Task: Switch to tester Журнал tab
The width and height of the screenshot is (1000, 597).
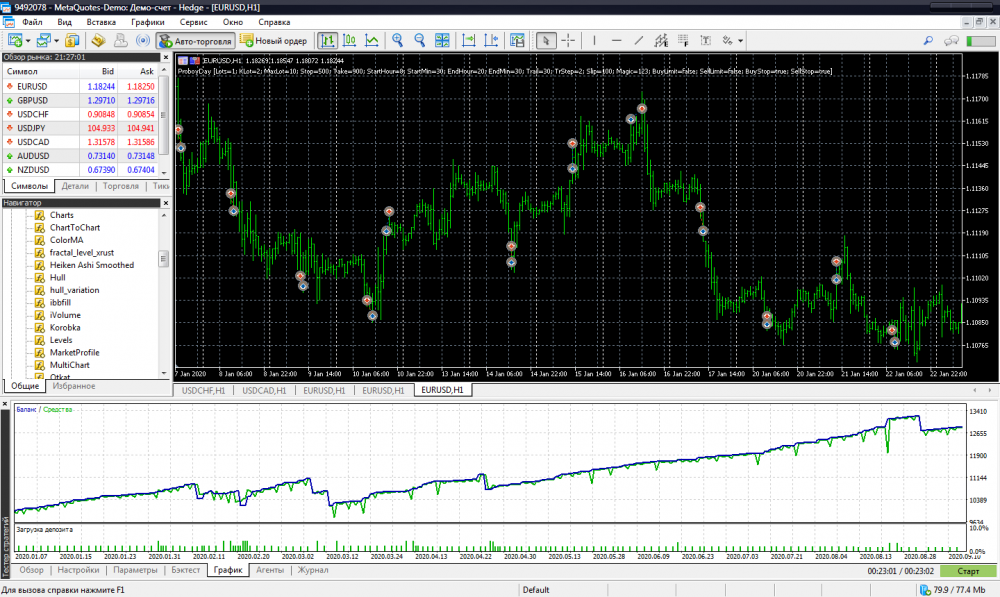Action: click(x=313, y=570)
